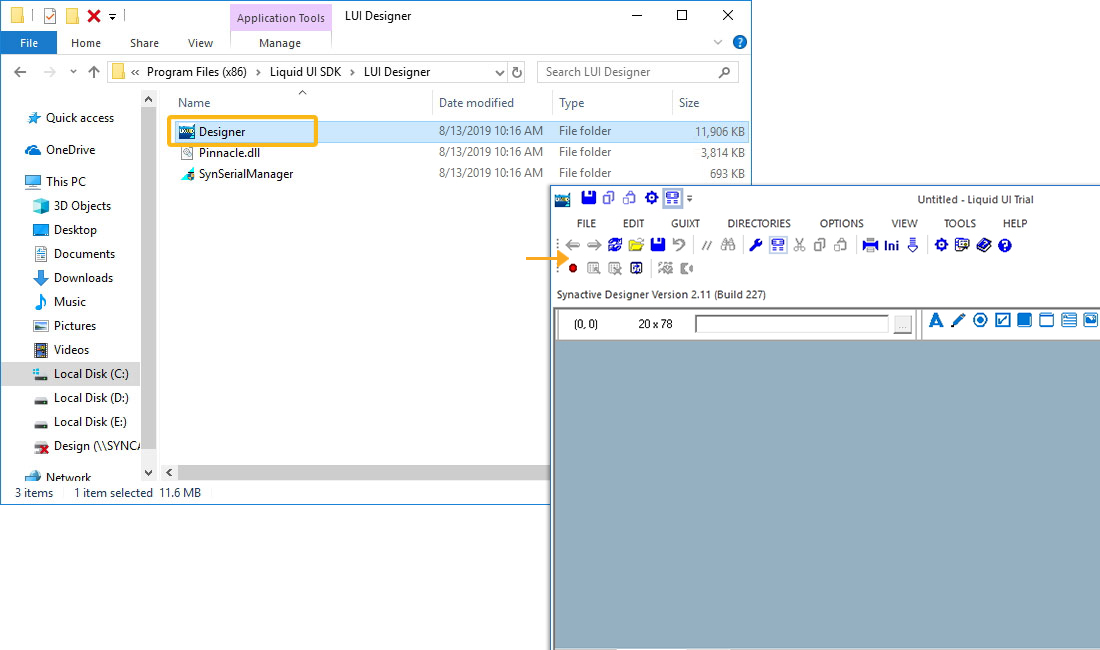The height and width of the screenshot is (650, 1100).
Task: Open the TOOLS menu in Designer
Action: click(960, 223)
